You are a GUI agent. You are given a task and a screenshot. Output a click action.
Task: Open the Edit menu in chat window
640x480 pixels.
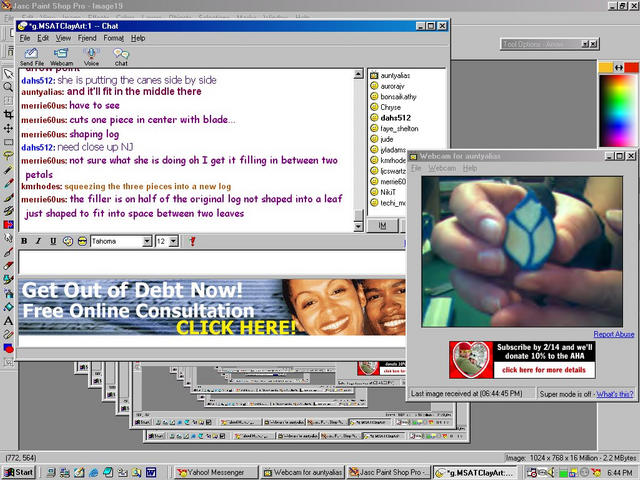(43, 38)
